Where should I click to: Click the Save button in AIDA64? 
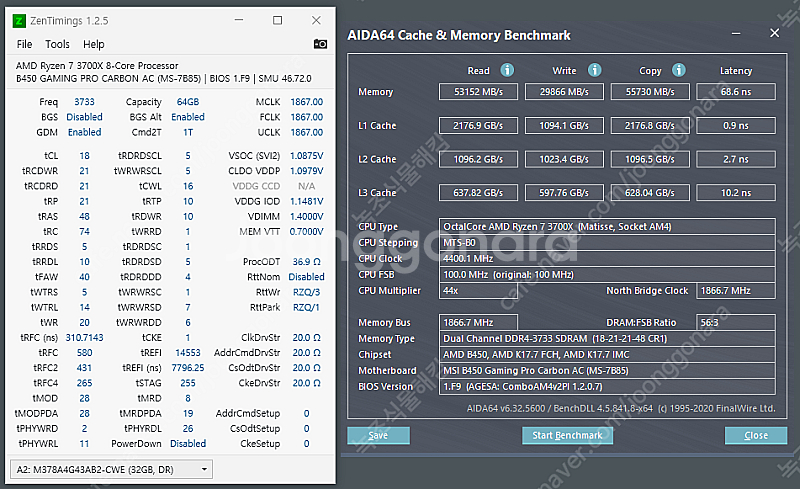coord(378,435)
